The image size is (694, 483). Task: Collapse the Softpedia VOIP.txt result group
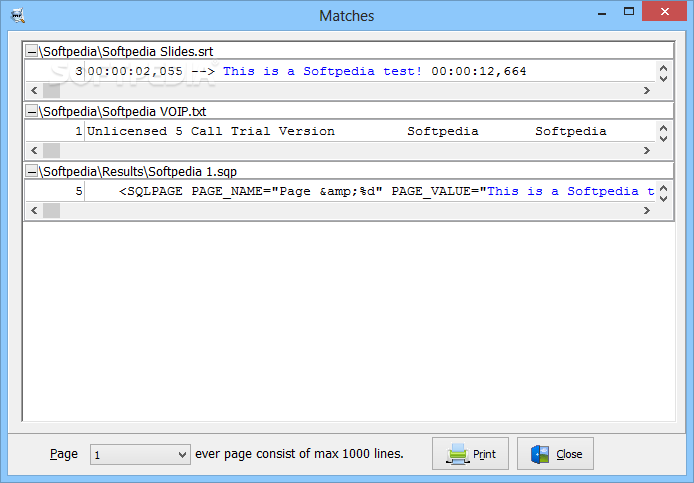pyautogui.click(x=32, y=112)
